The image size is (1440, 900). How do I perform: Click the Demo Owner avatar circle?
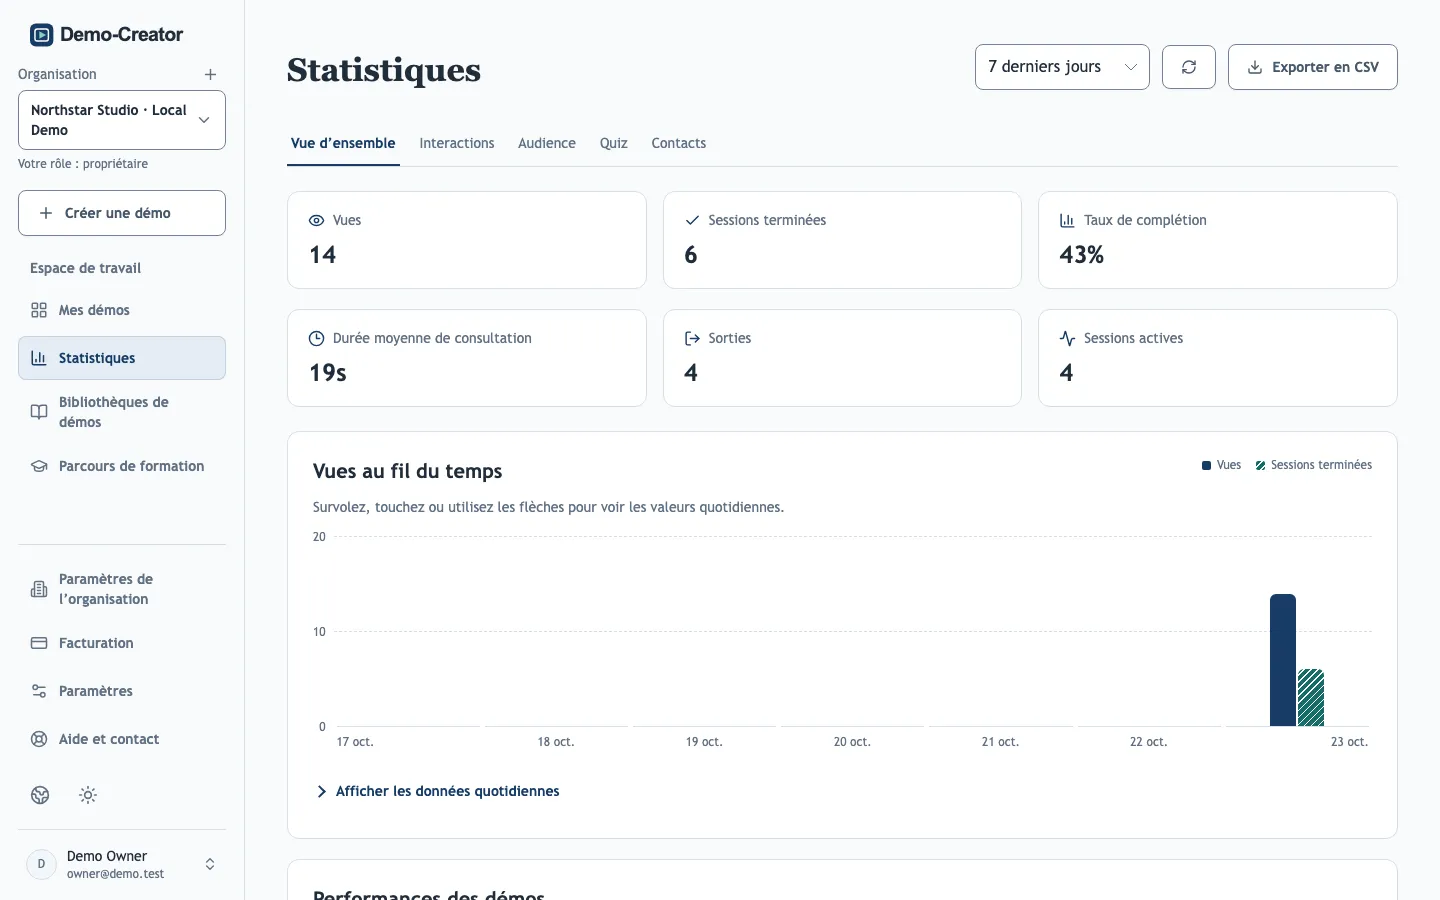[41, 864]
